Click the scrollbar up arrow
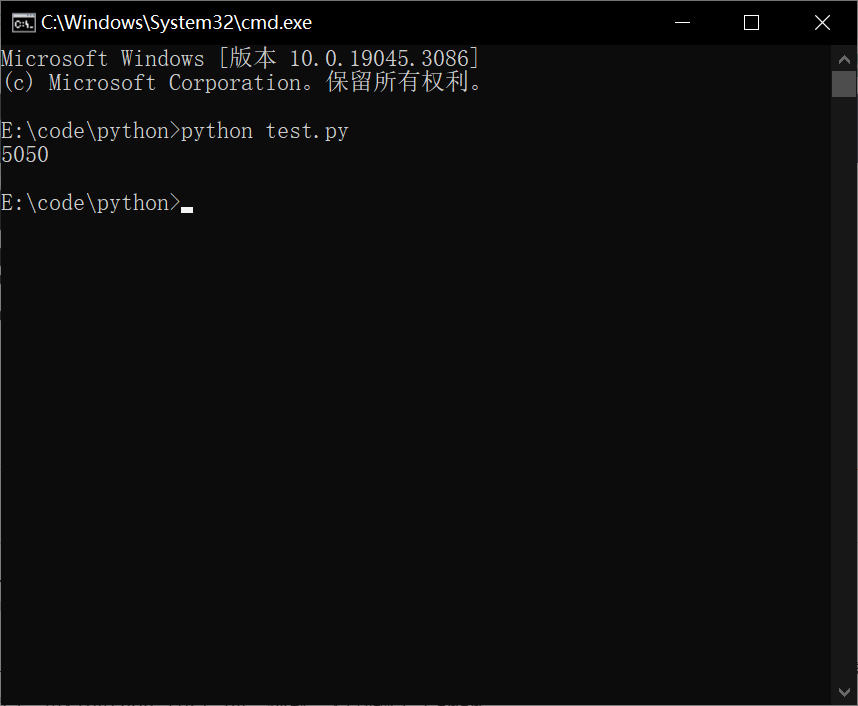The image size is (858, 706). click(844, 58)
